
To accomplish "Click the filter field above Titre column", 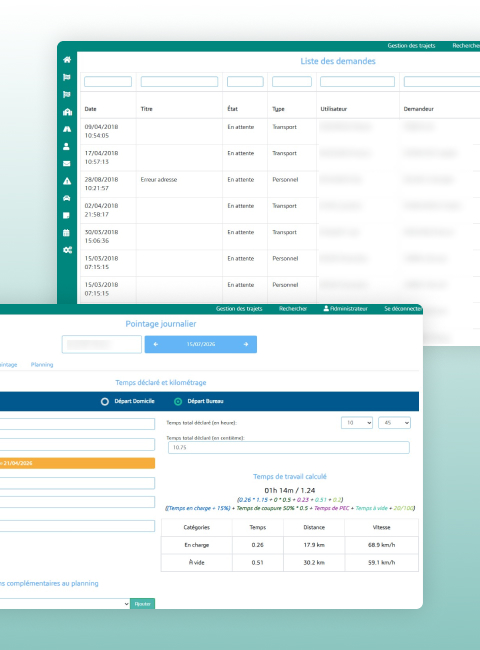I will point(179,82).
